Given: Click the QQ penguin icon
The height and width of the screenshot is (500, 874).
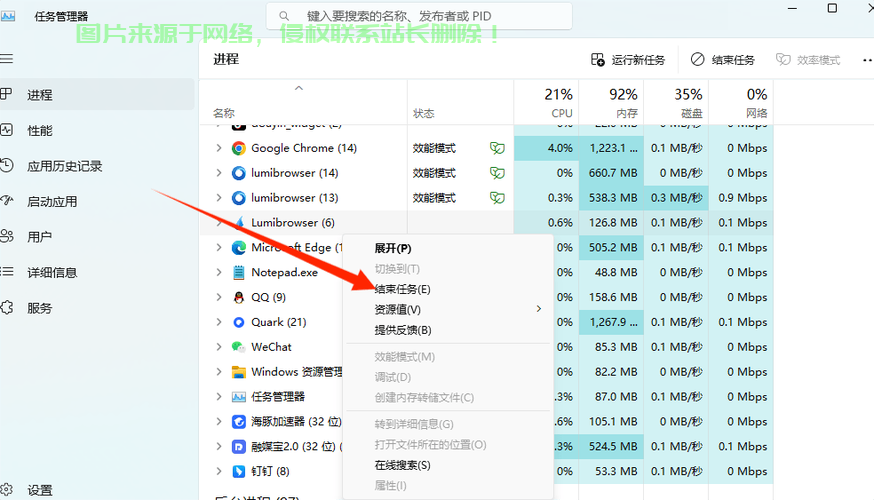Looking at the screenshot, I should pos(239,297).
